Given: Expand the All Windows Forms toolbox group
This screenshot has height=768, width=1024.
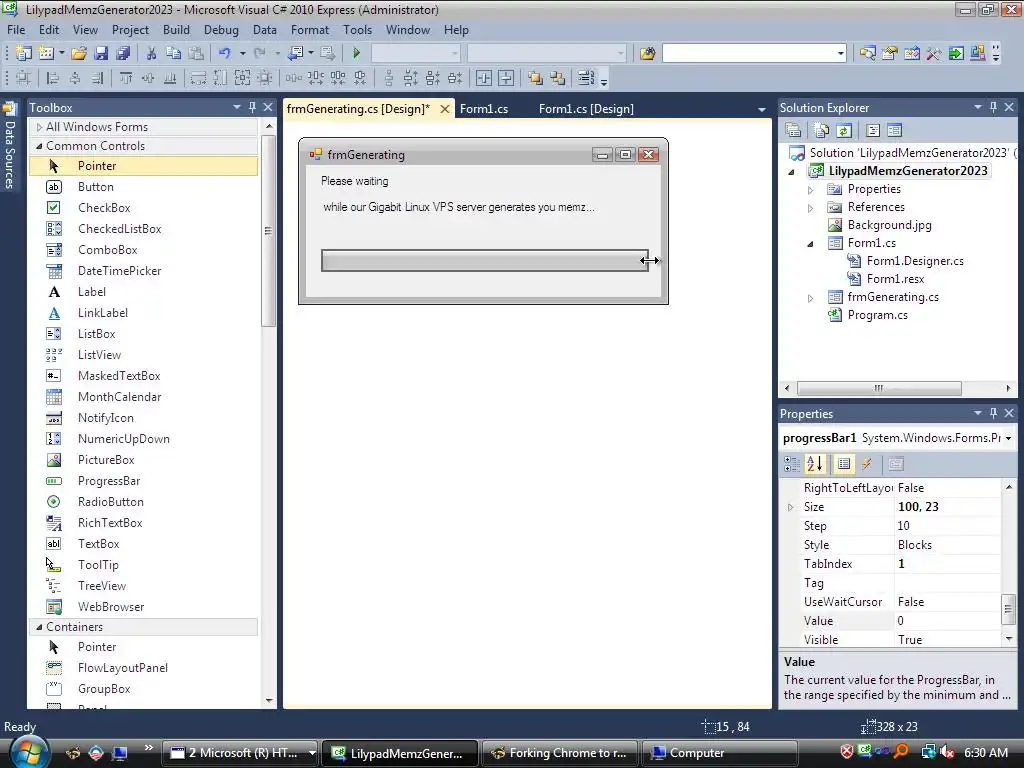Looking at the screenshot, I should pyautogui.click(x=39, y=127).
